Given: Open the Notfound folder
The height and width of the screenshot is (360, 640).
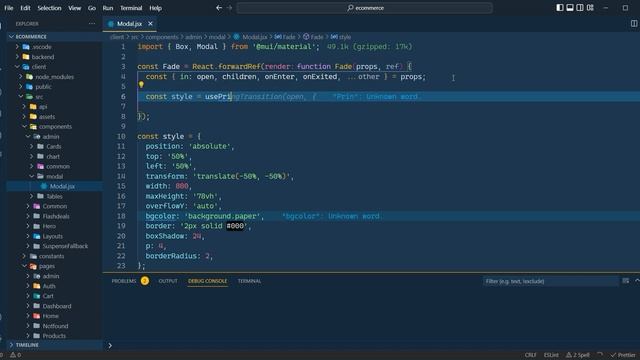Looking at the screenshot, I should (54, 326).
